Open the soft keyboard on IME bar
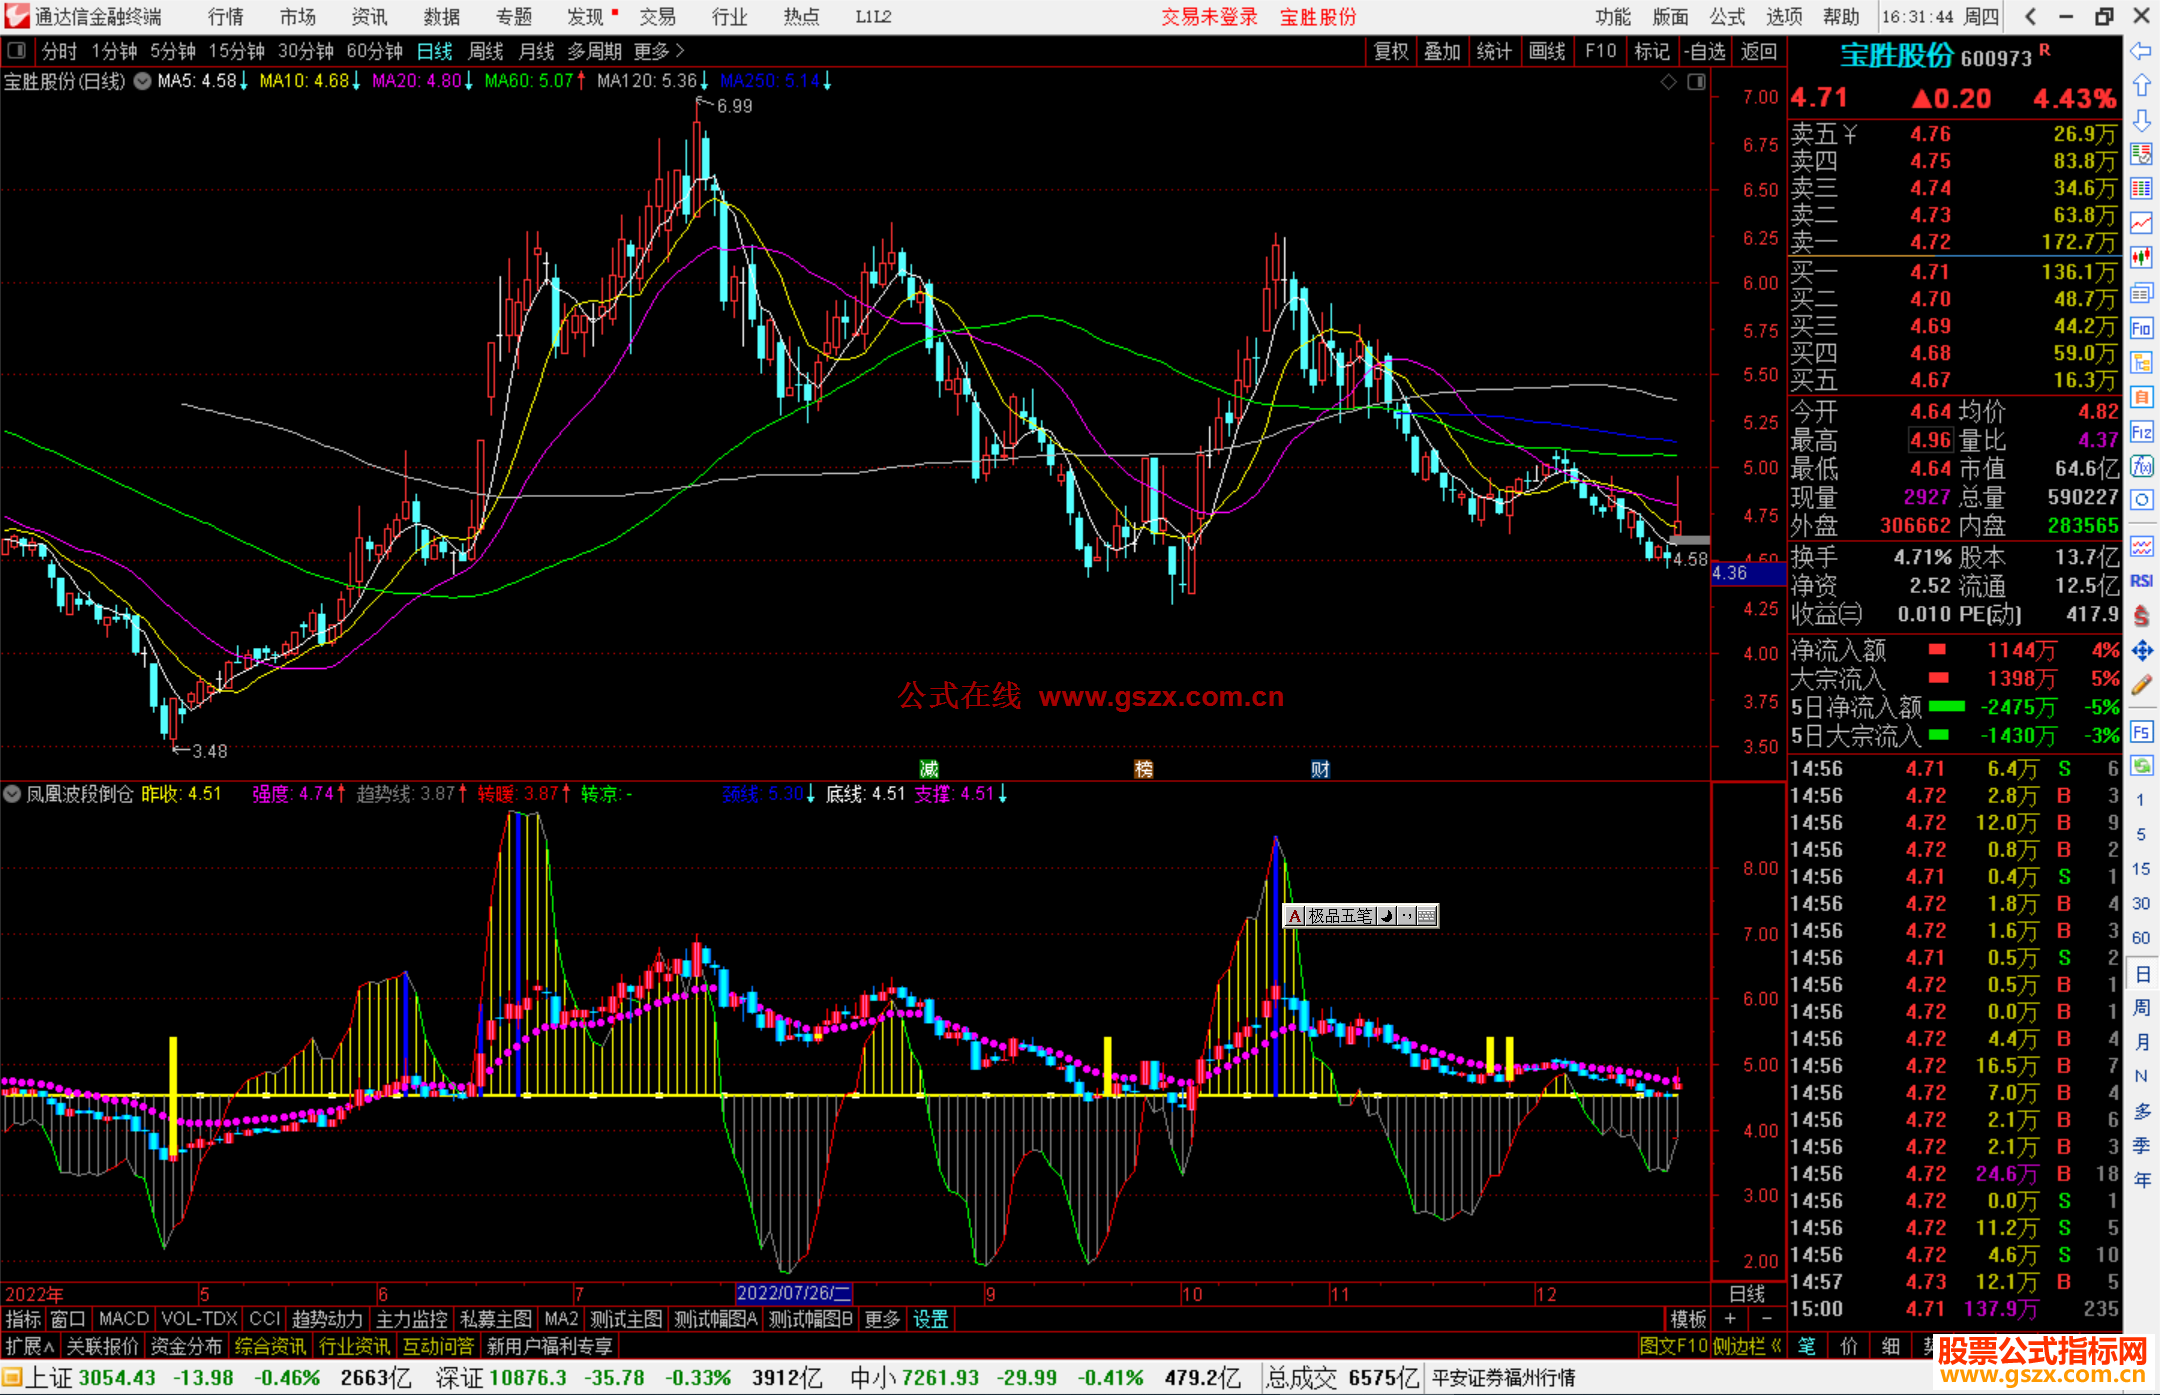Screen dimensions: 2160x1395 pos(1427,916)
